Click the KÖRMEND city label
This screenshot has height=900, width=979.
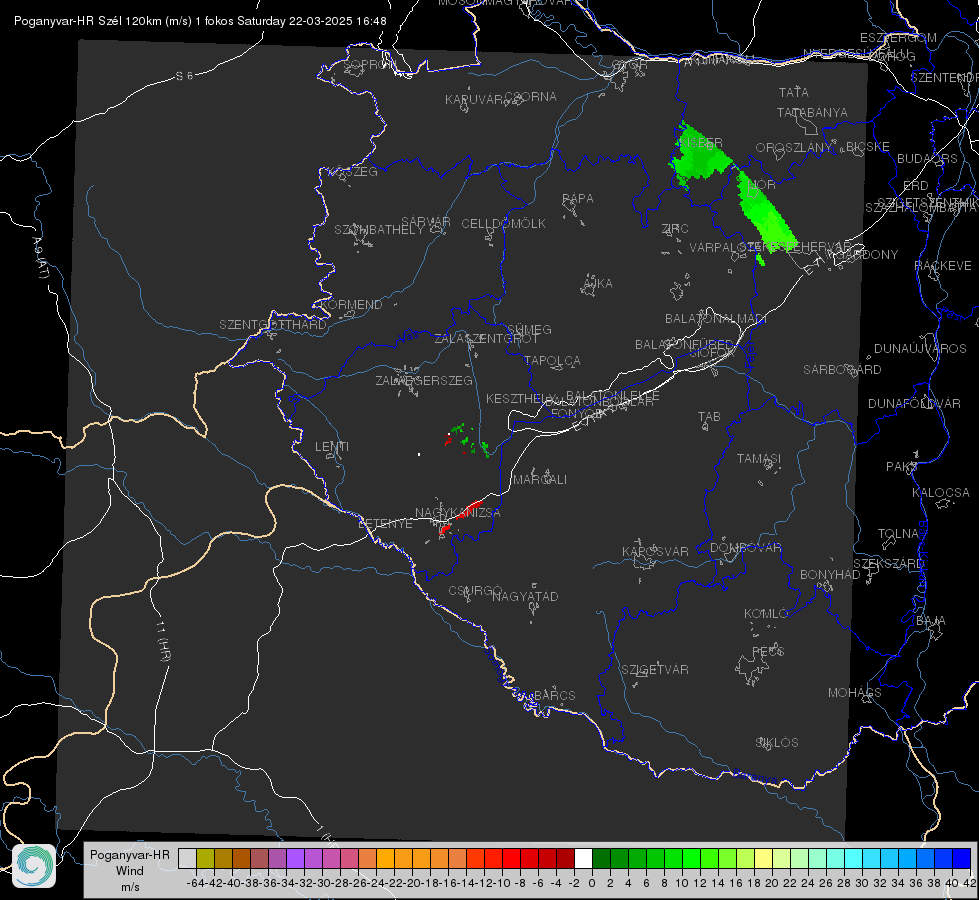pos(352,305)
